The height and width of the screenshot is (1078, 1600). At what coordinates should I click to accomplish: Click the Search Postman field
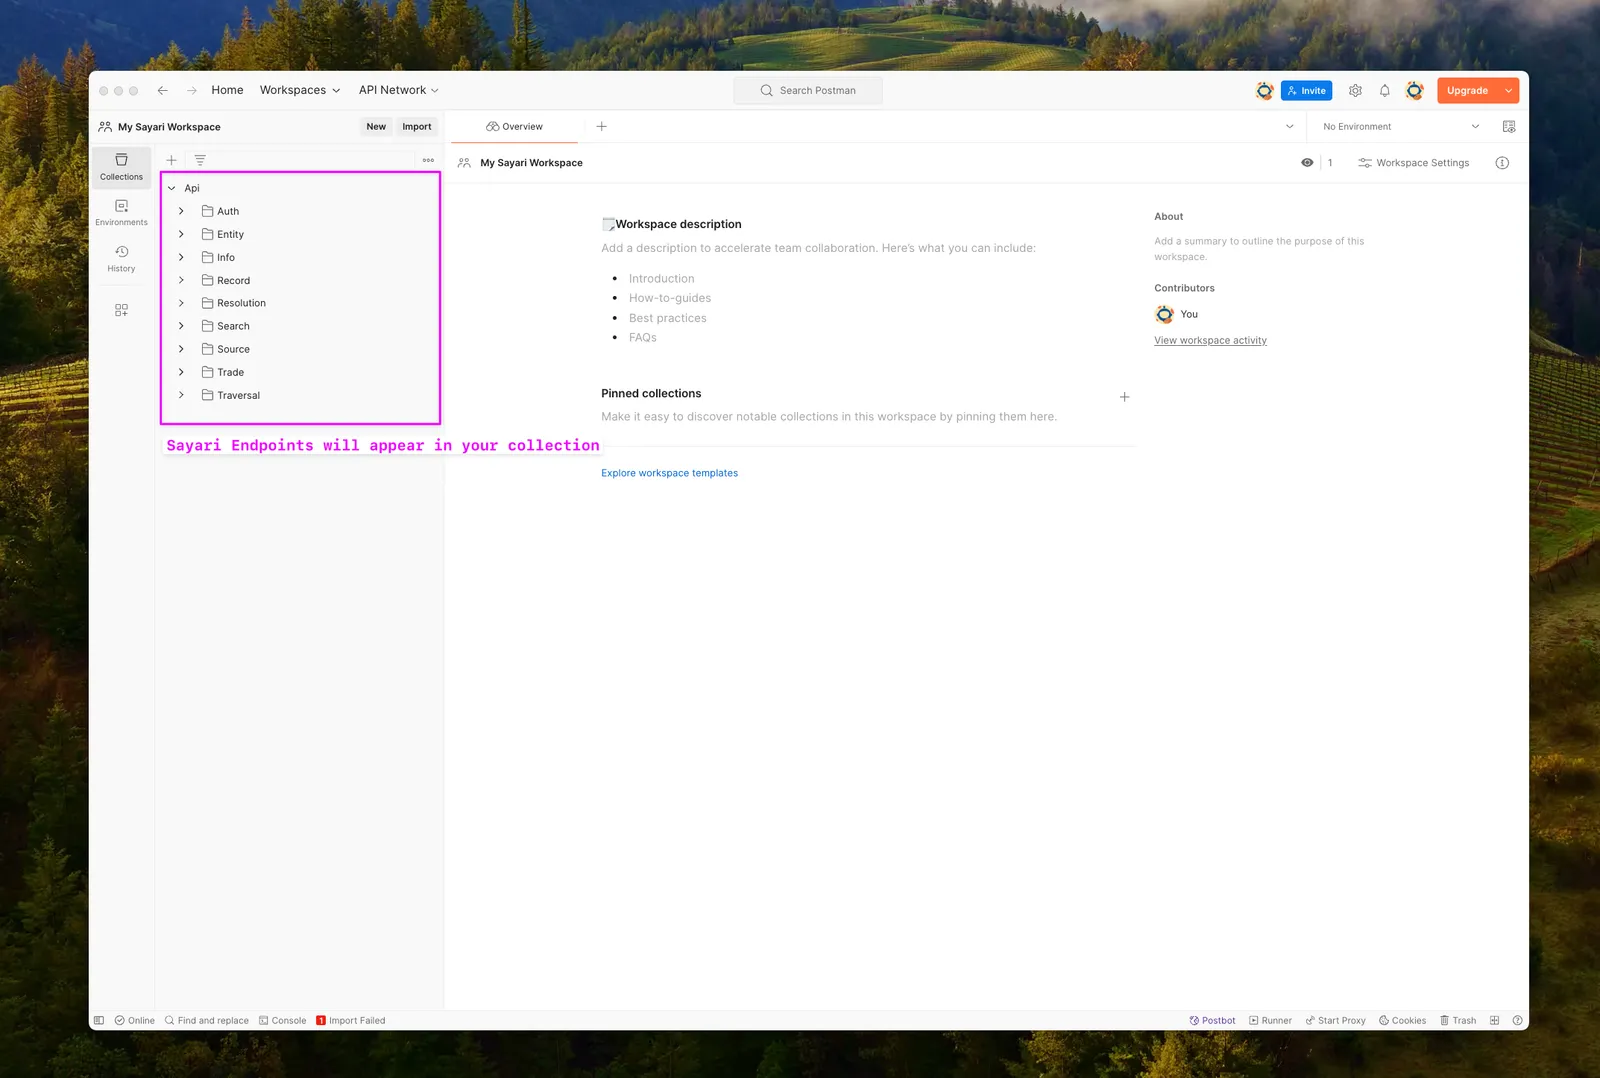[x=808, y=90]
